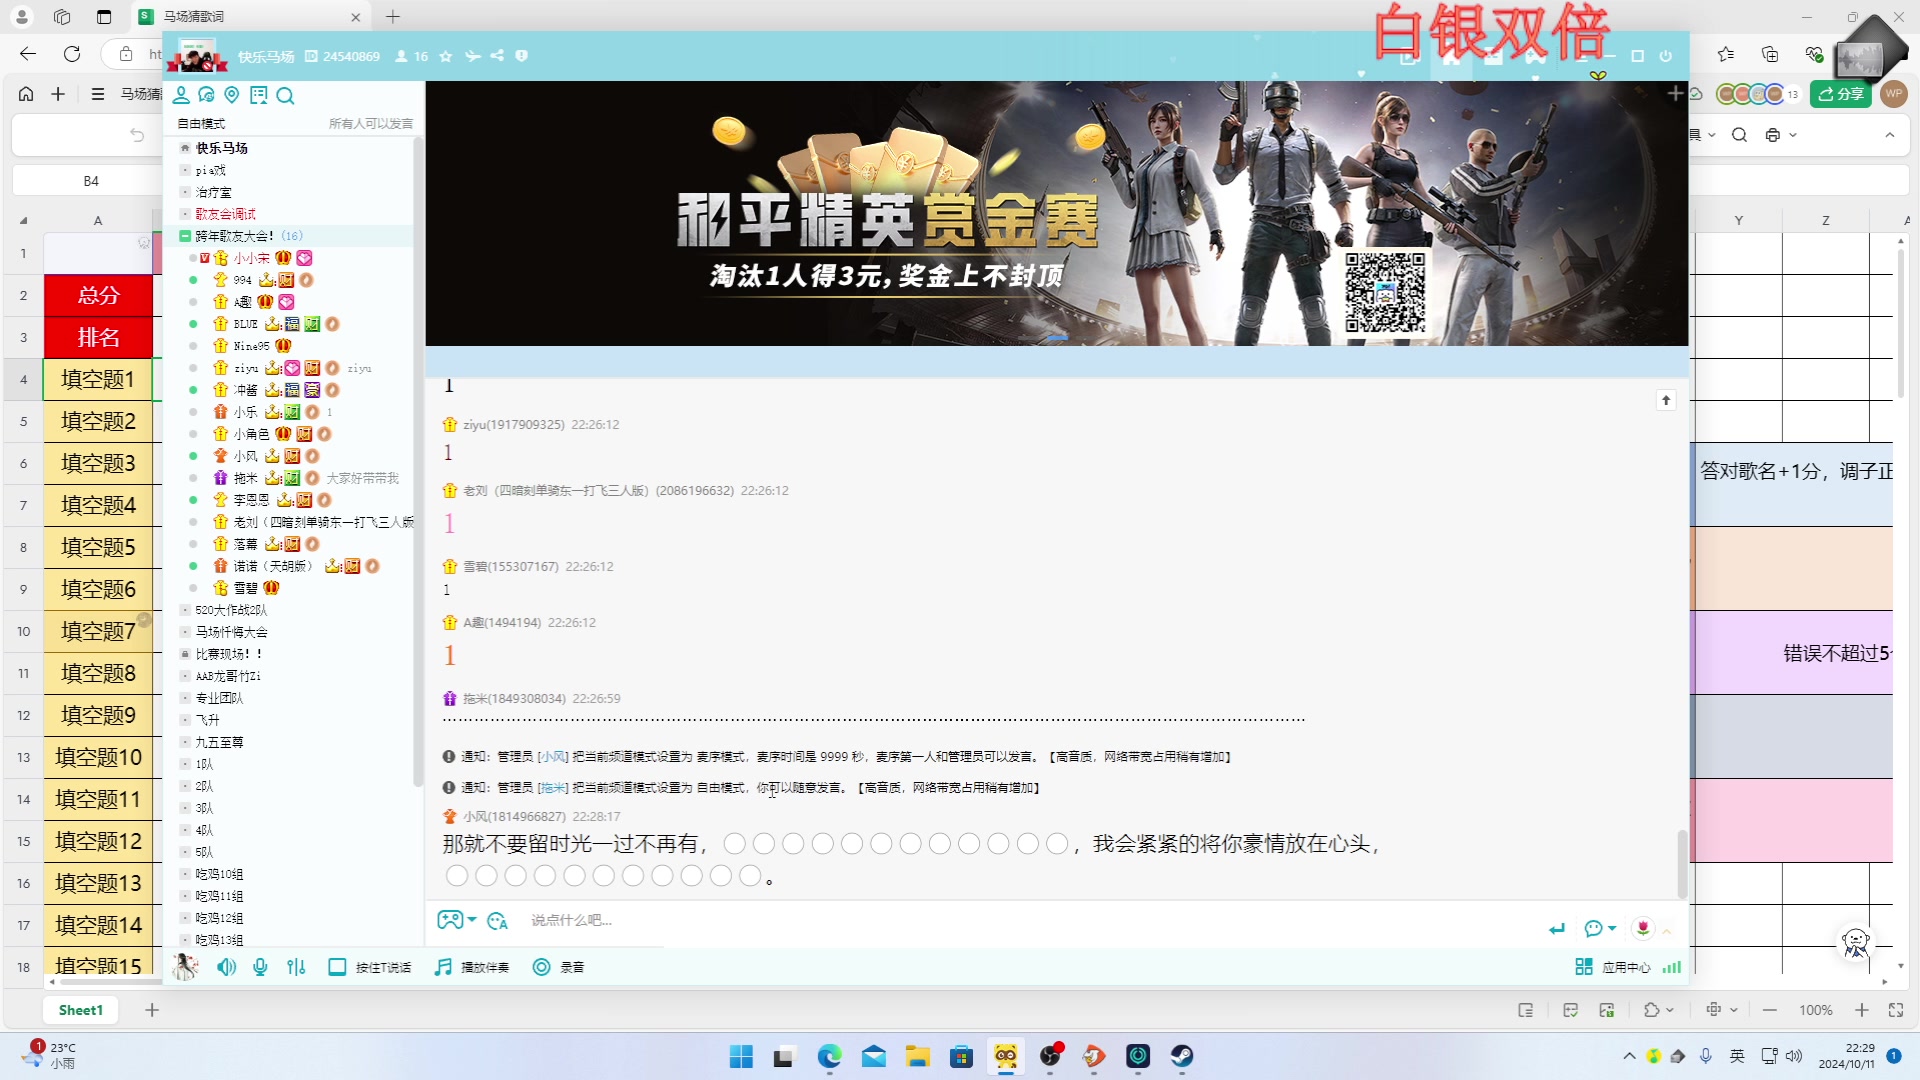Click the zoom in plus in WPS status bar
Image resolution: width=1920 pixels, height=1080 pixels.
coord(1861,1010)
